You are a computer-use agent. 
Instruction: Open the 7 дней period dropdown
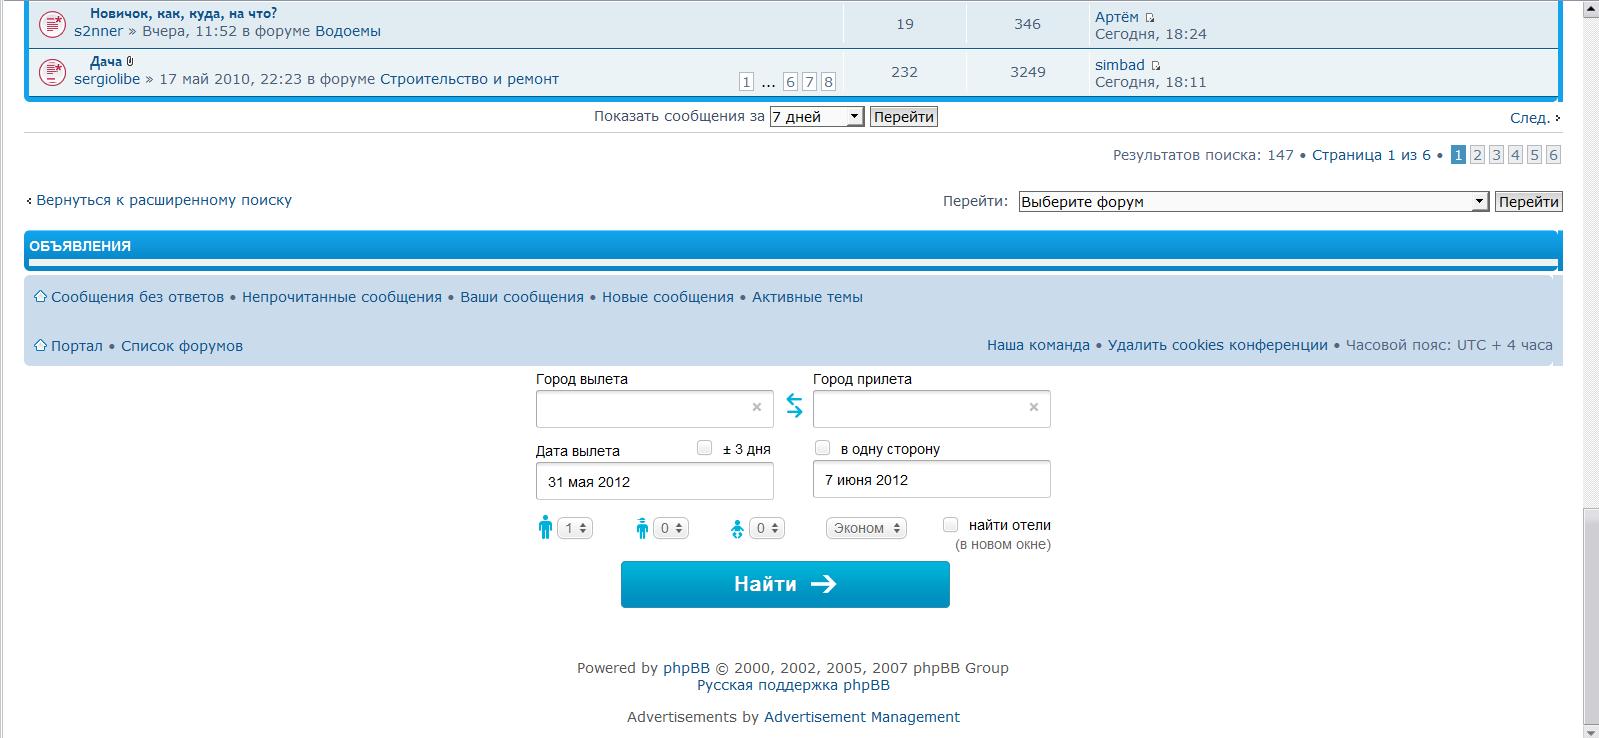point(816,117)
